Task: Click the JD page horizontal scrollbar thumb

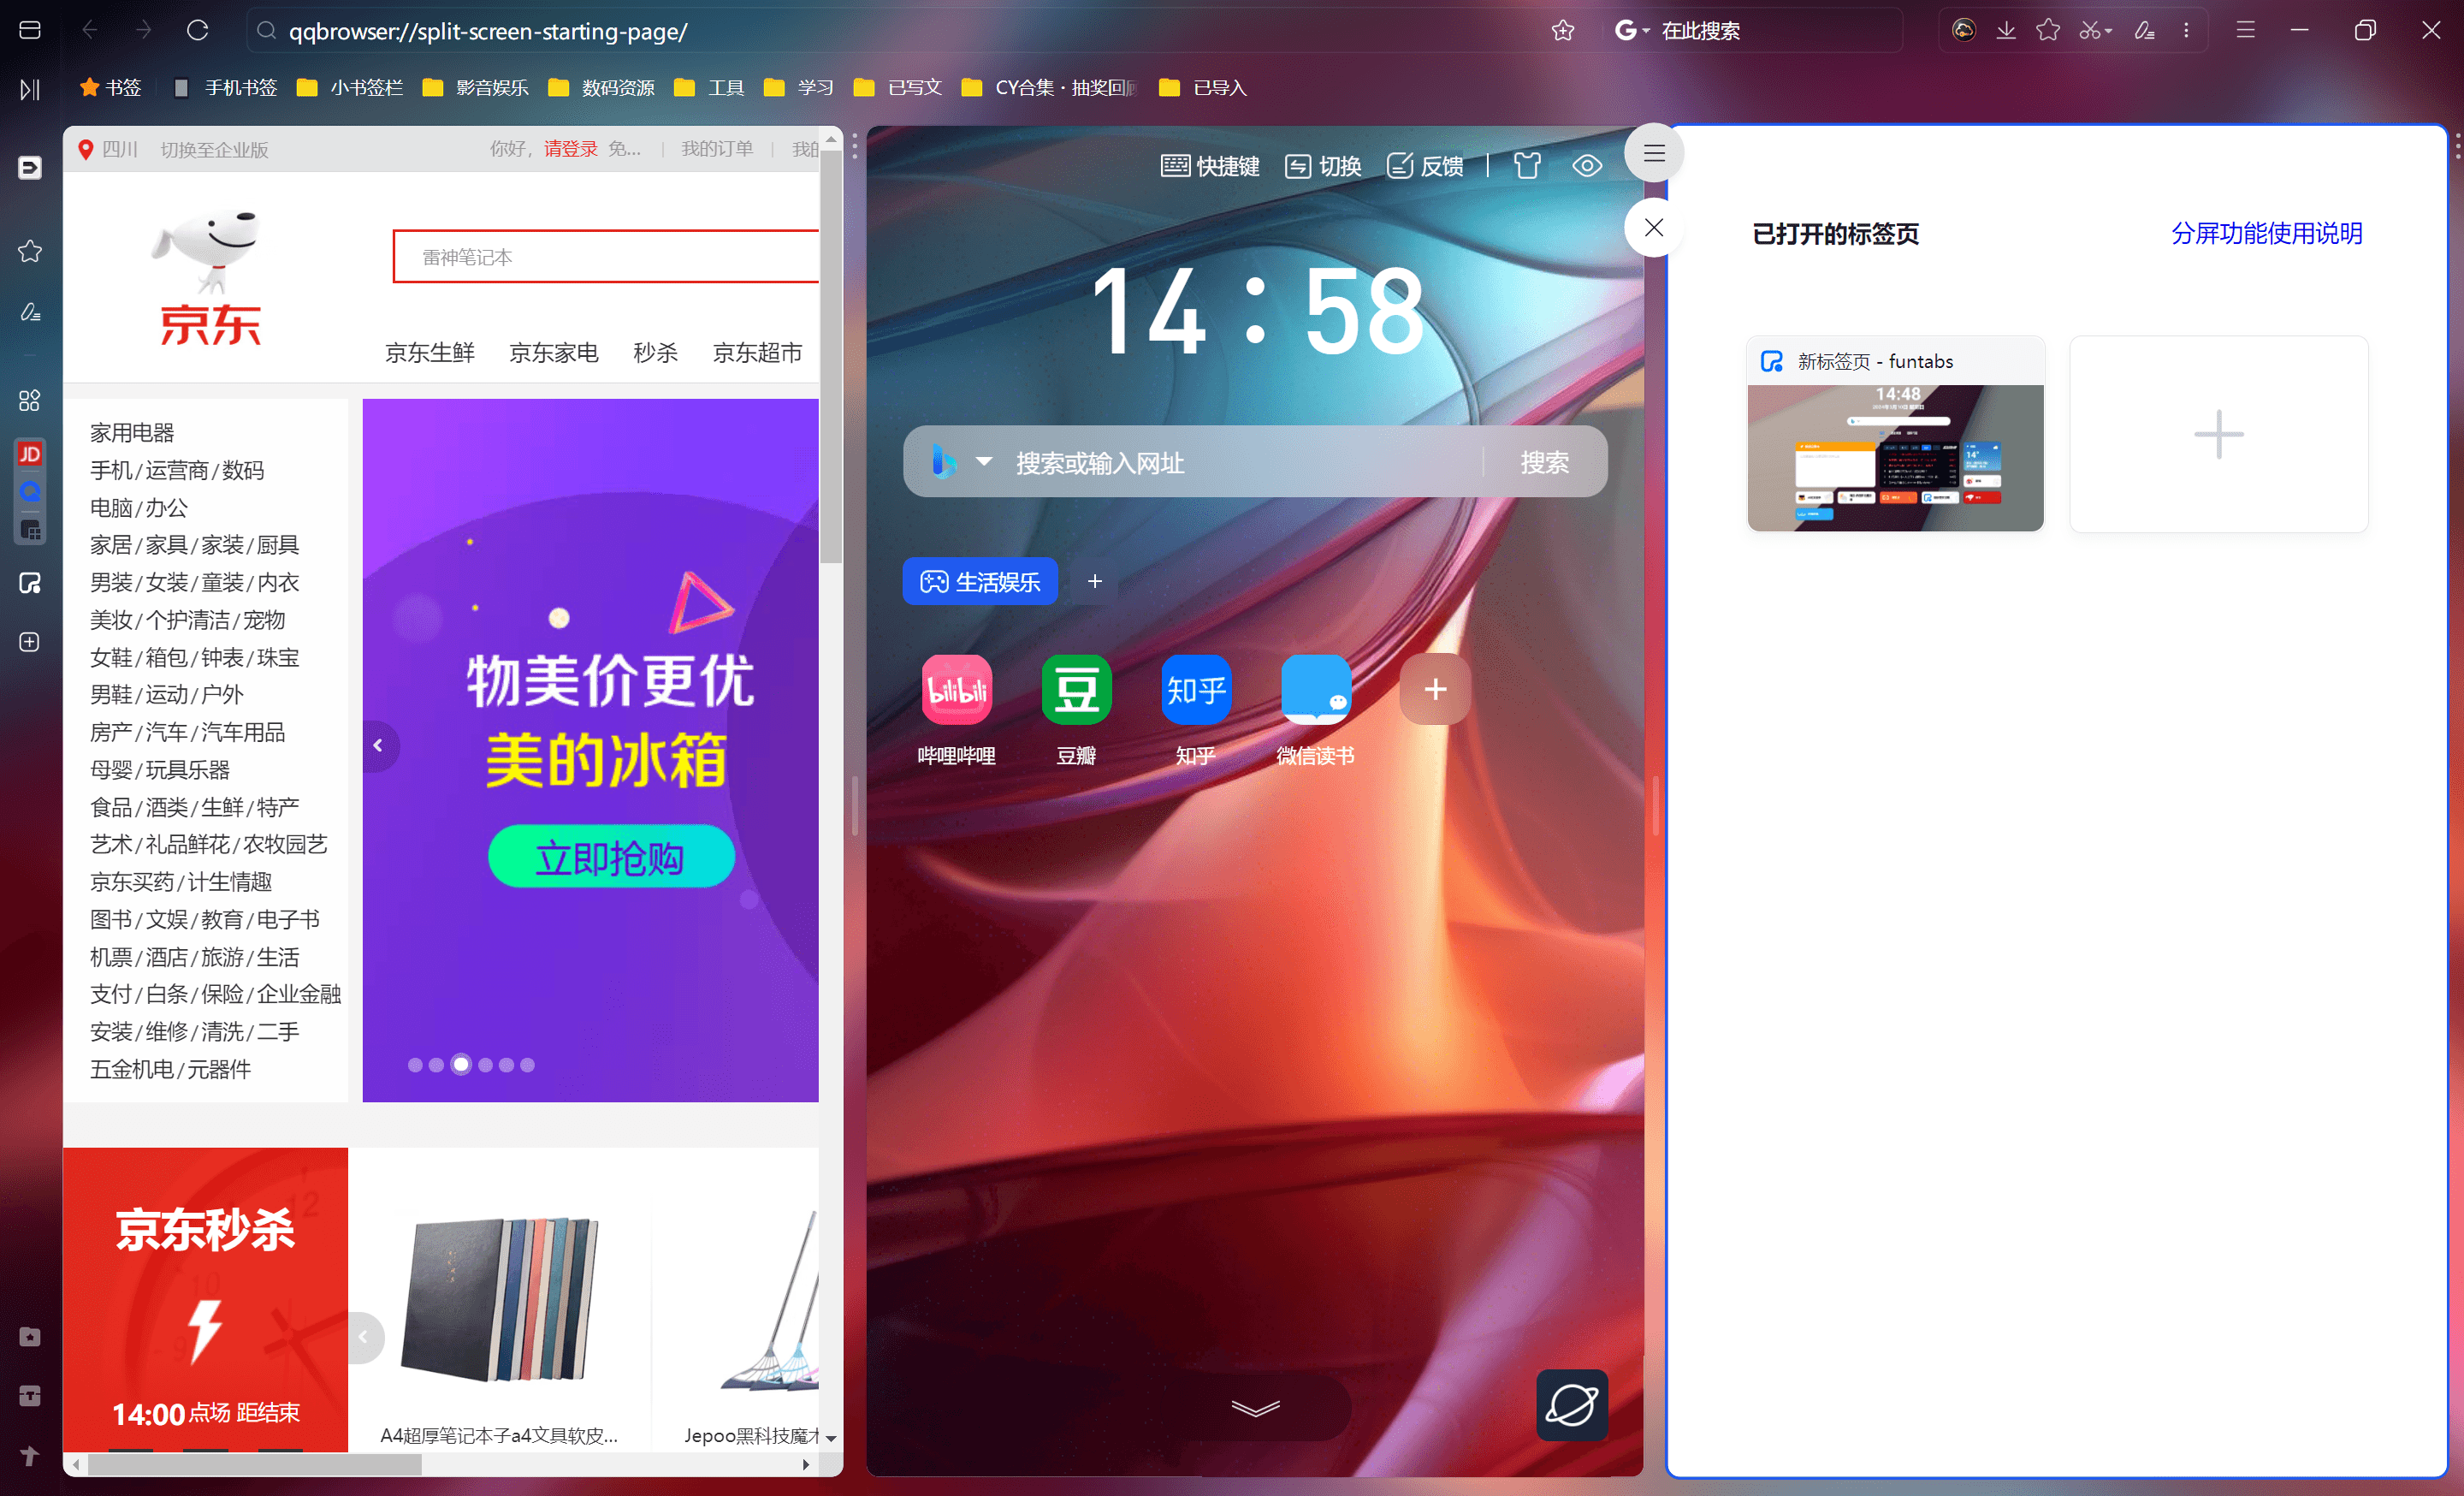Action: pyautogui.click(x=255, y=1465)
